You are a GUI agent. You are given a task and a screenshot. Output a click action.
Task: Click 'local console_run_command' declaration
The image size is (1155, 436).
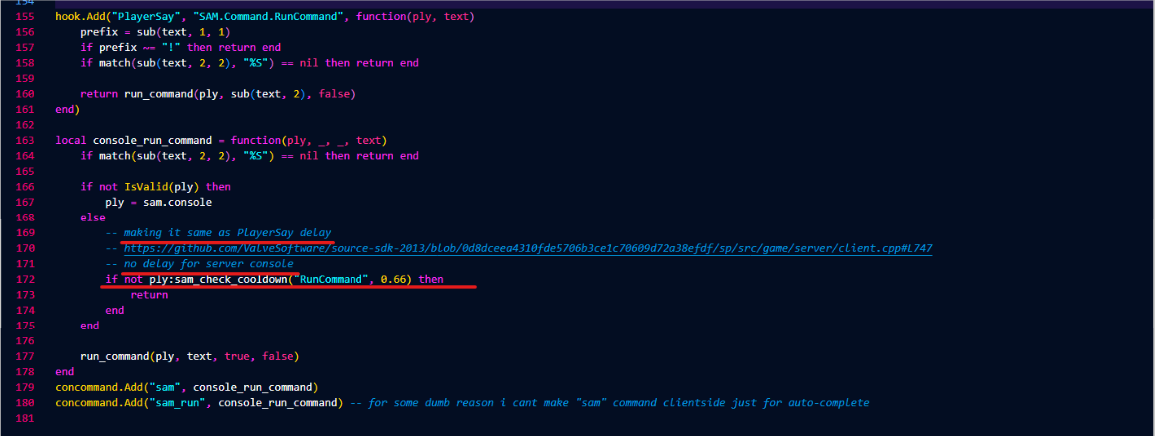click(134, 140)
